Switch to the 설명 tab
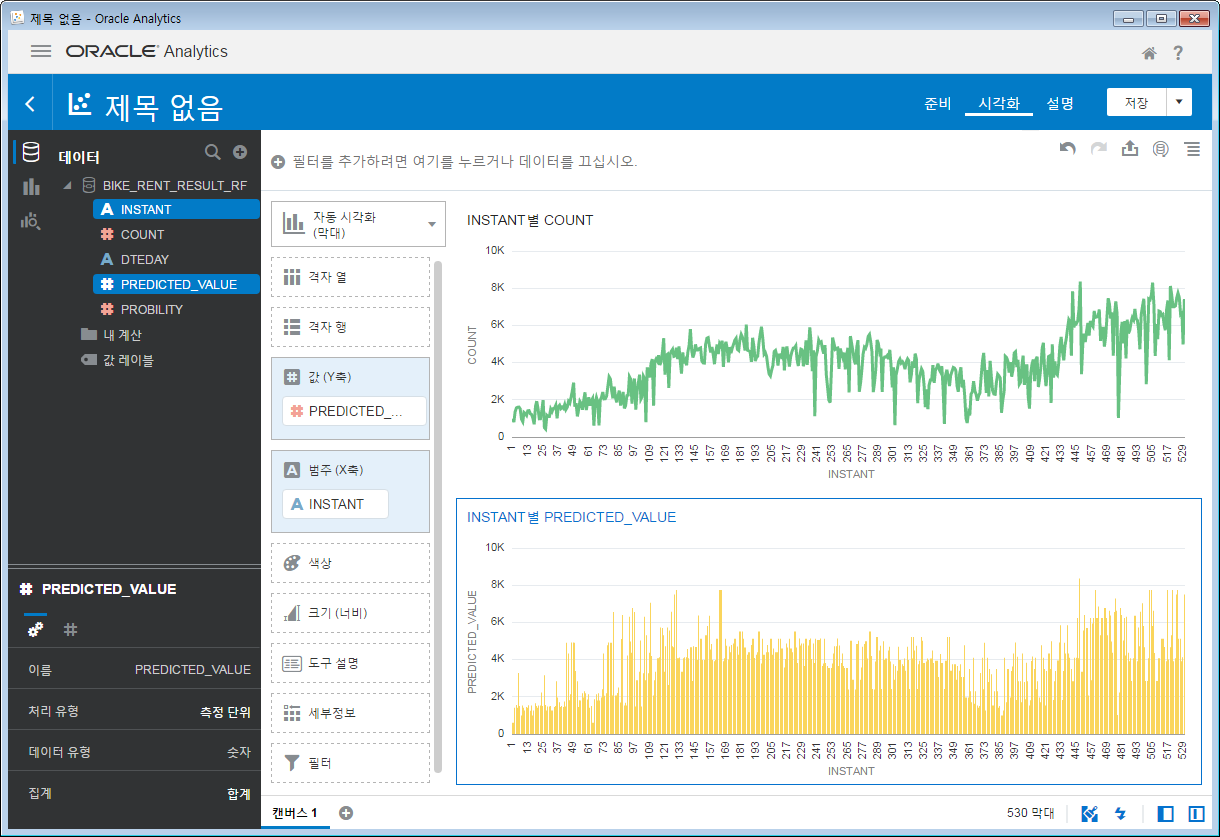Viewport: 1220px width, 837px height. coord(1060,103)
